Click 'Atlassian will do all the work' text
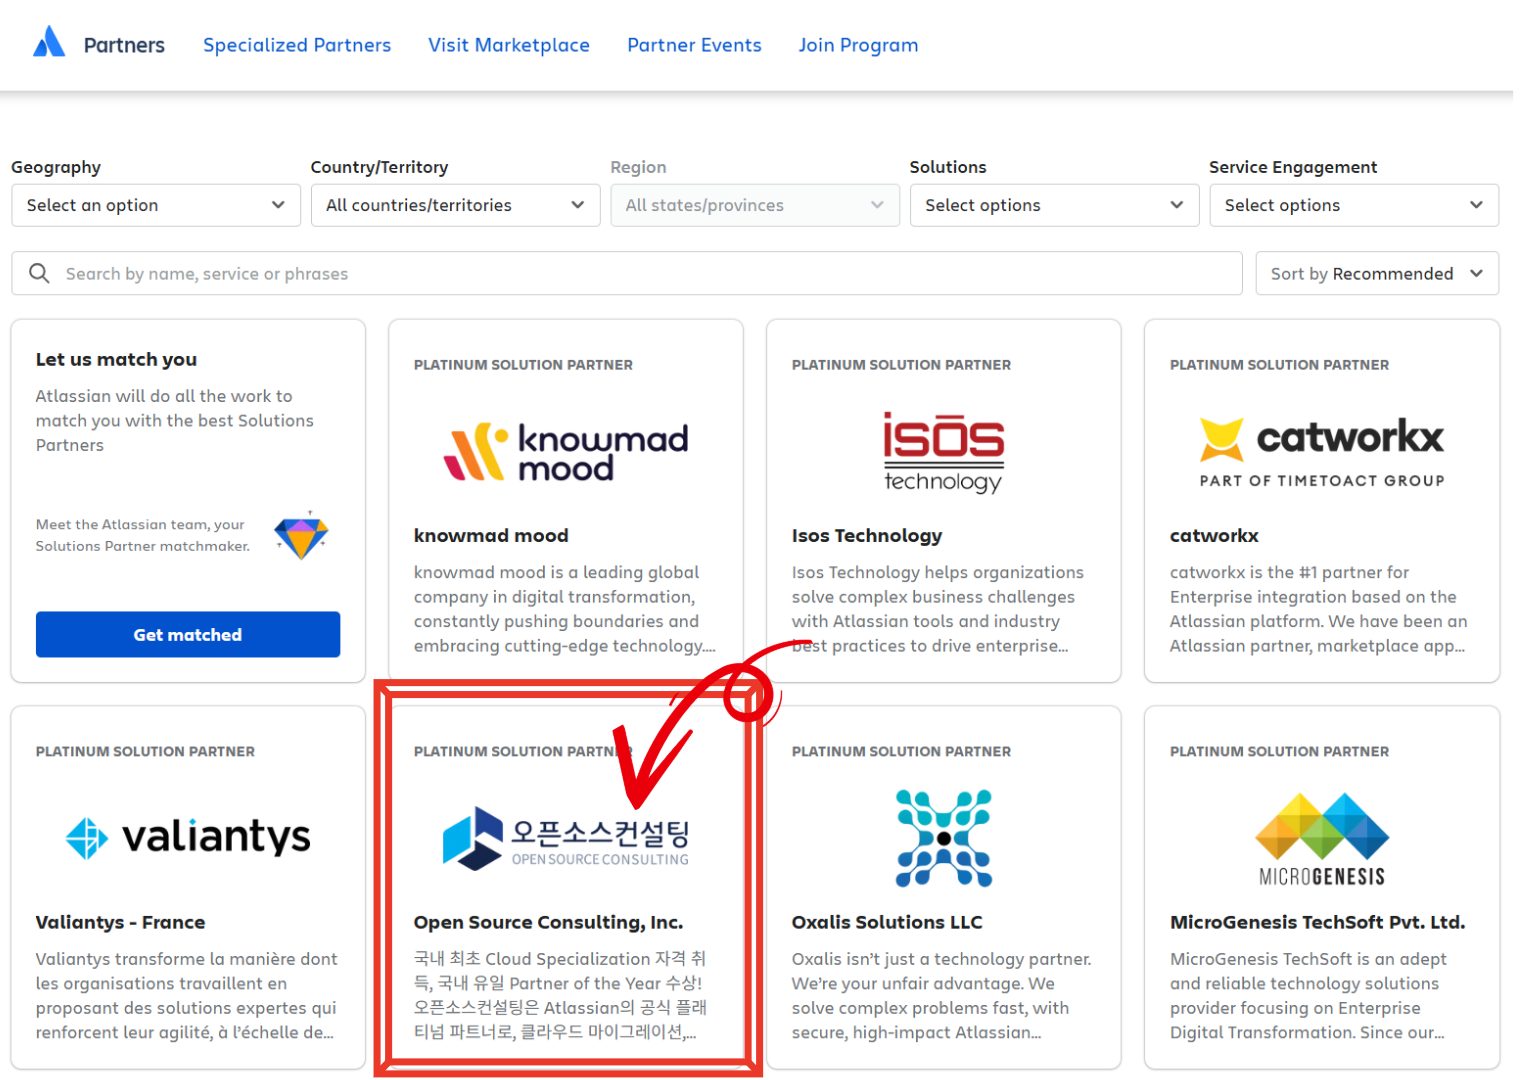Screen dimensions: 1522x1080 click(175, 420)
